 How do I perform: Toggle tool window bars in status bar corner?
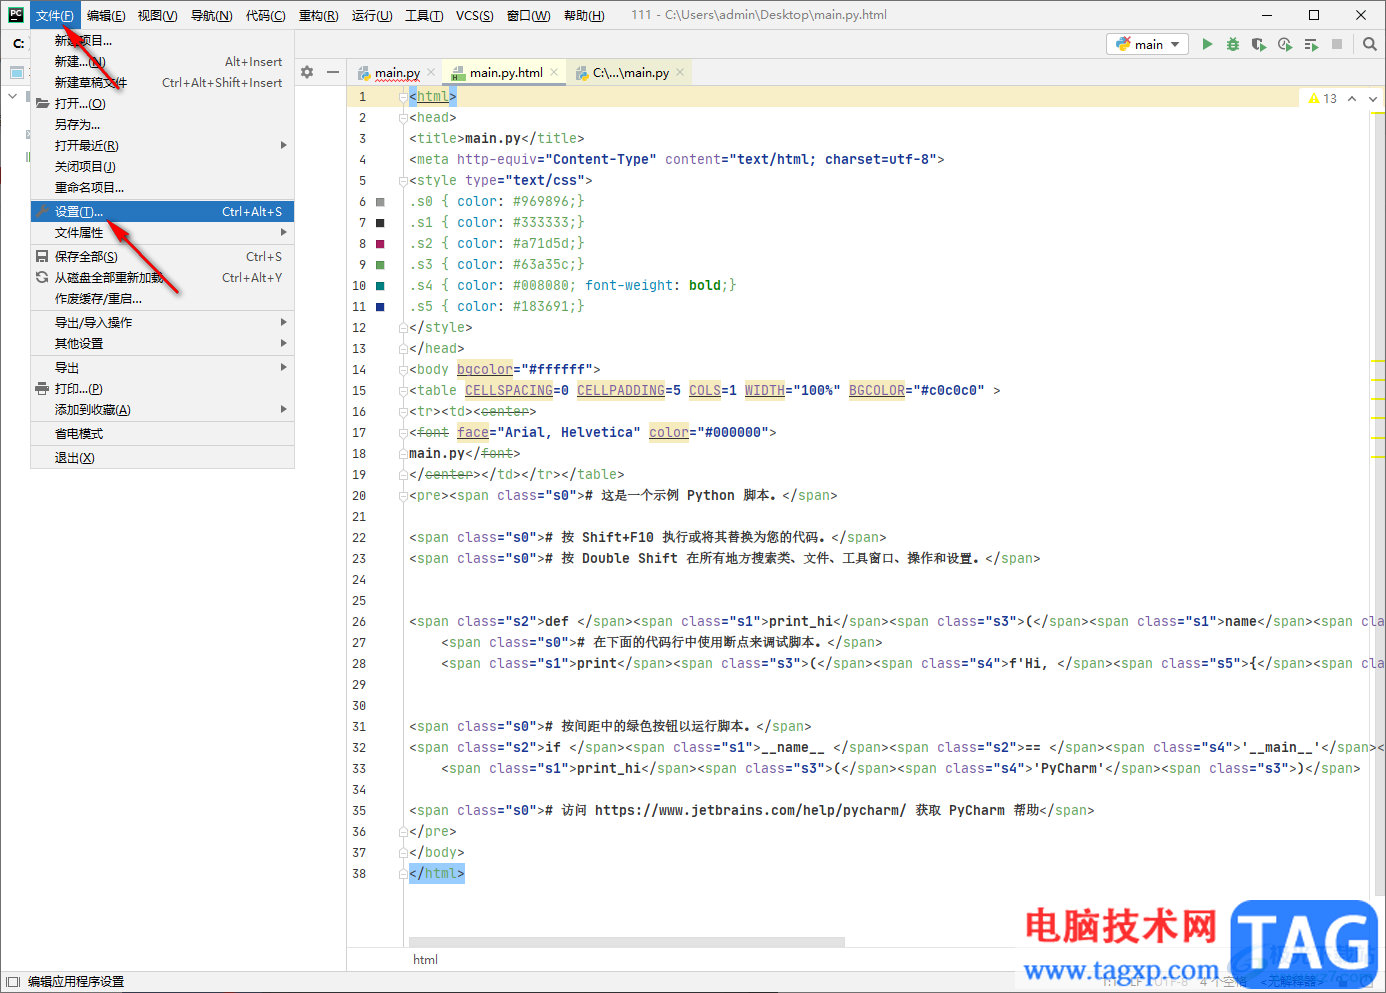[13, 982]
